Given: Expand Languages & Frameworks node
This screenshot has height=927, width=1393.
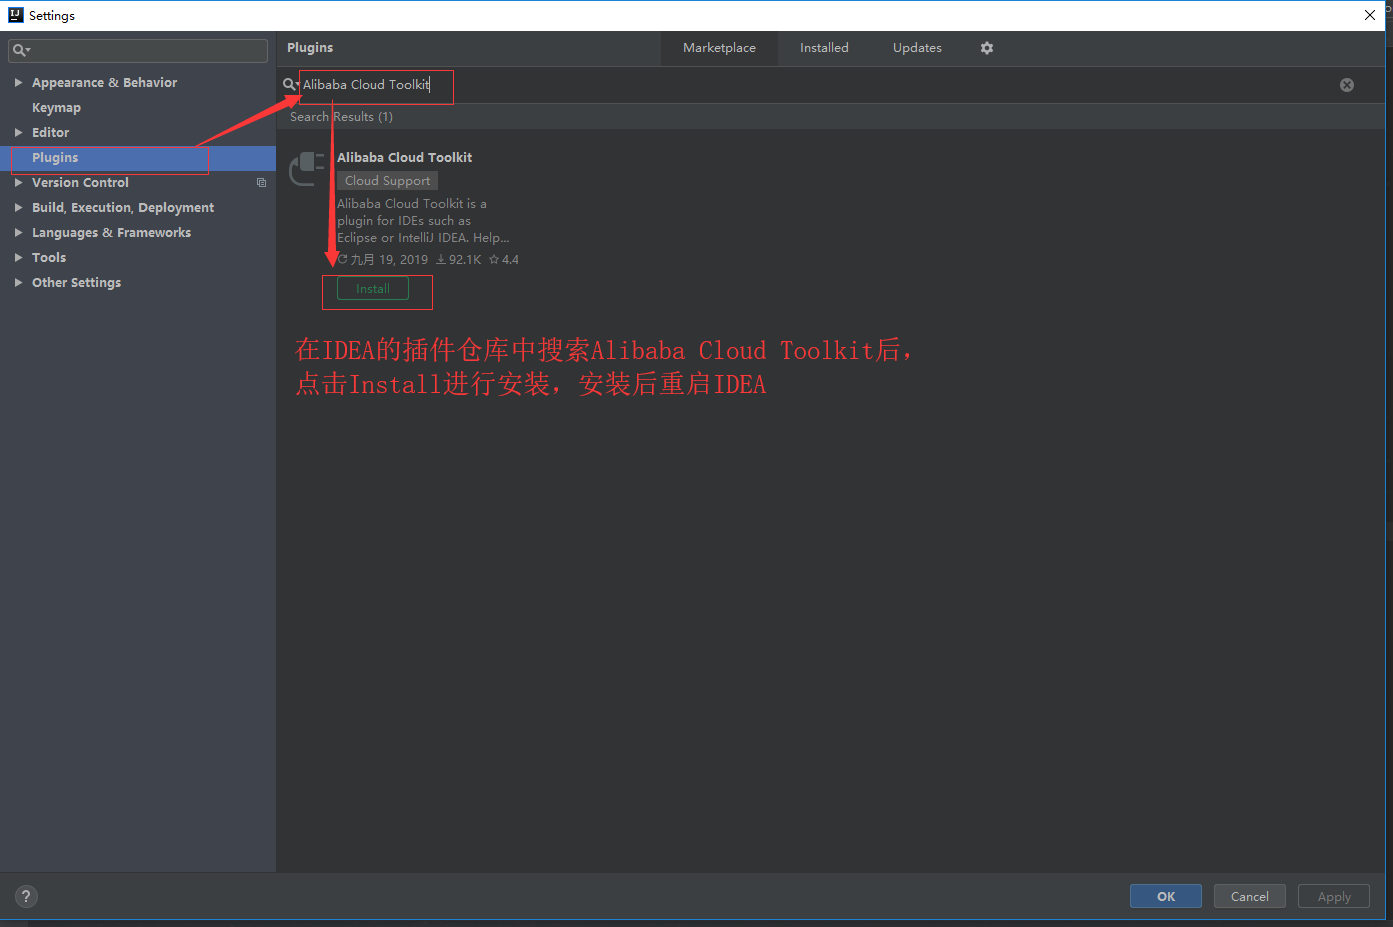Looking at the screenshot, I should [x=18, y=233].
